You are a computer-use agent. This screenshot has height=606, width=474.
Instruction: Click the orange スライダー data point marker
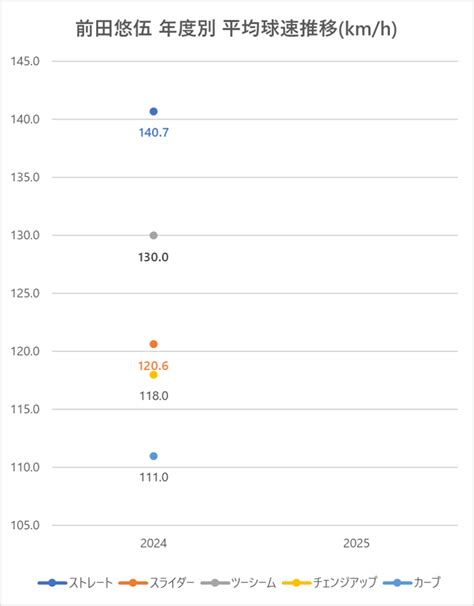153,344
